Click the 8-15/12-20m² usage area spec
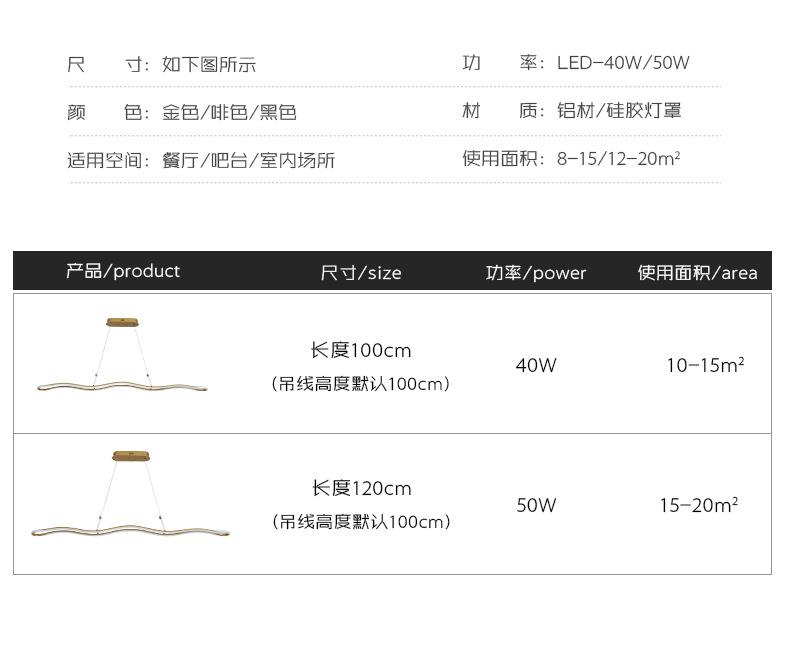The image size is (790, 653). (x=619, y=158)
